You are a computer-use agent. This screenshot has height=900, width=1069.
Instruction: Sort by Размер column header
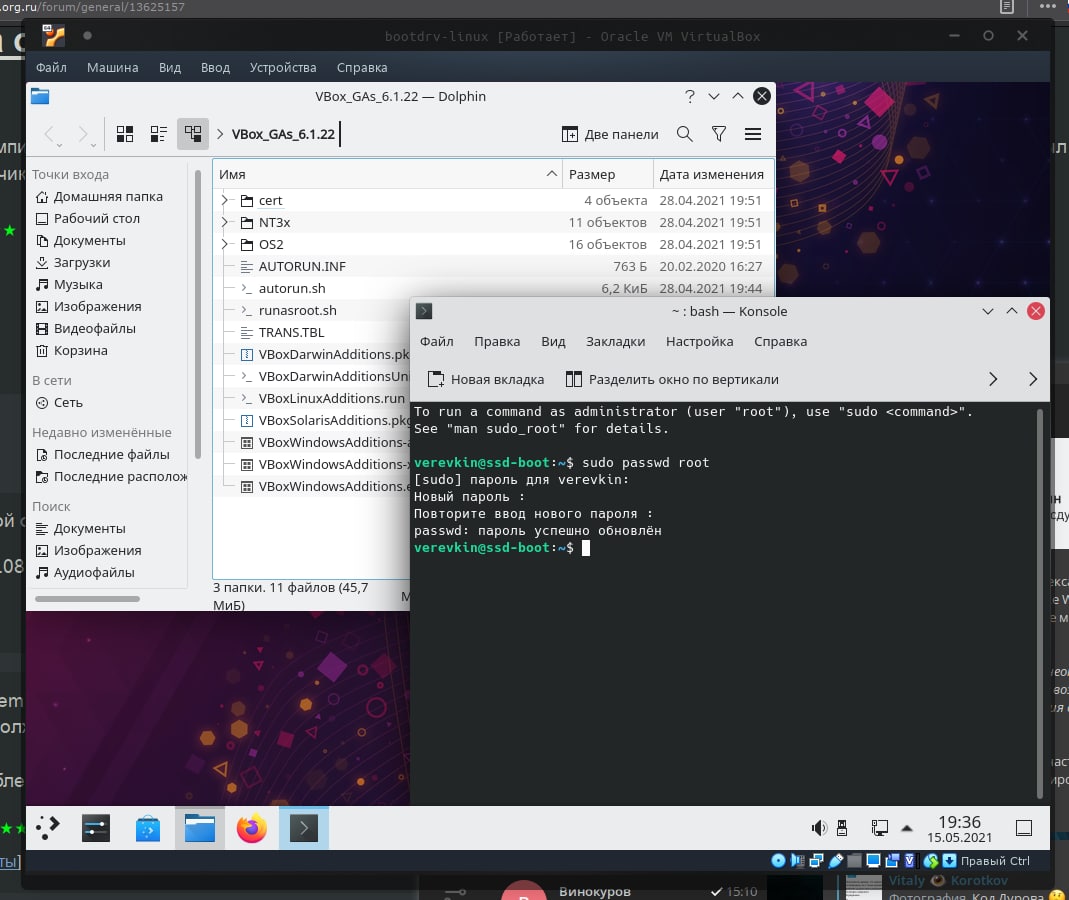tap(607, 175)
